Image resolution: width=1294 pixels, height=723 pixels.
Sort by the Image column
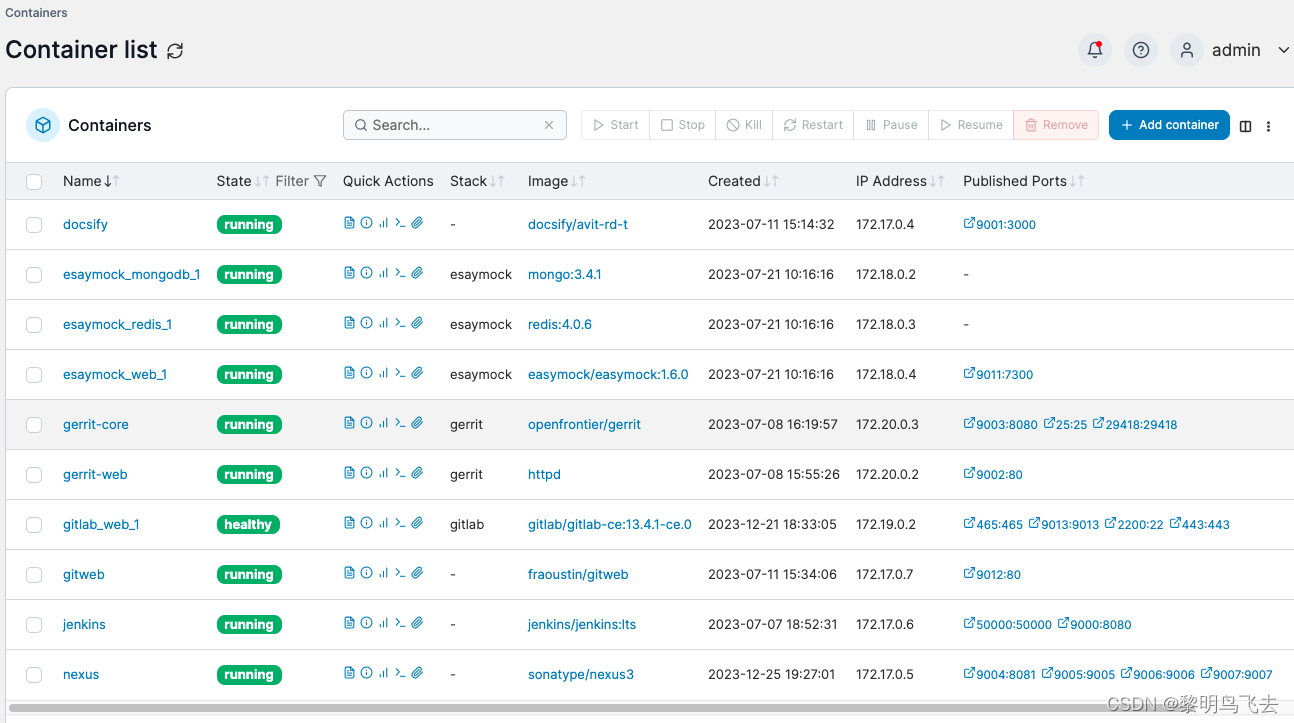click(556, 181)
